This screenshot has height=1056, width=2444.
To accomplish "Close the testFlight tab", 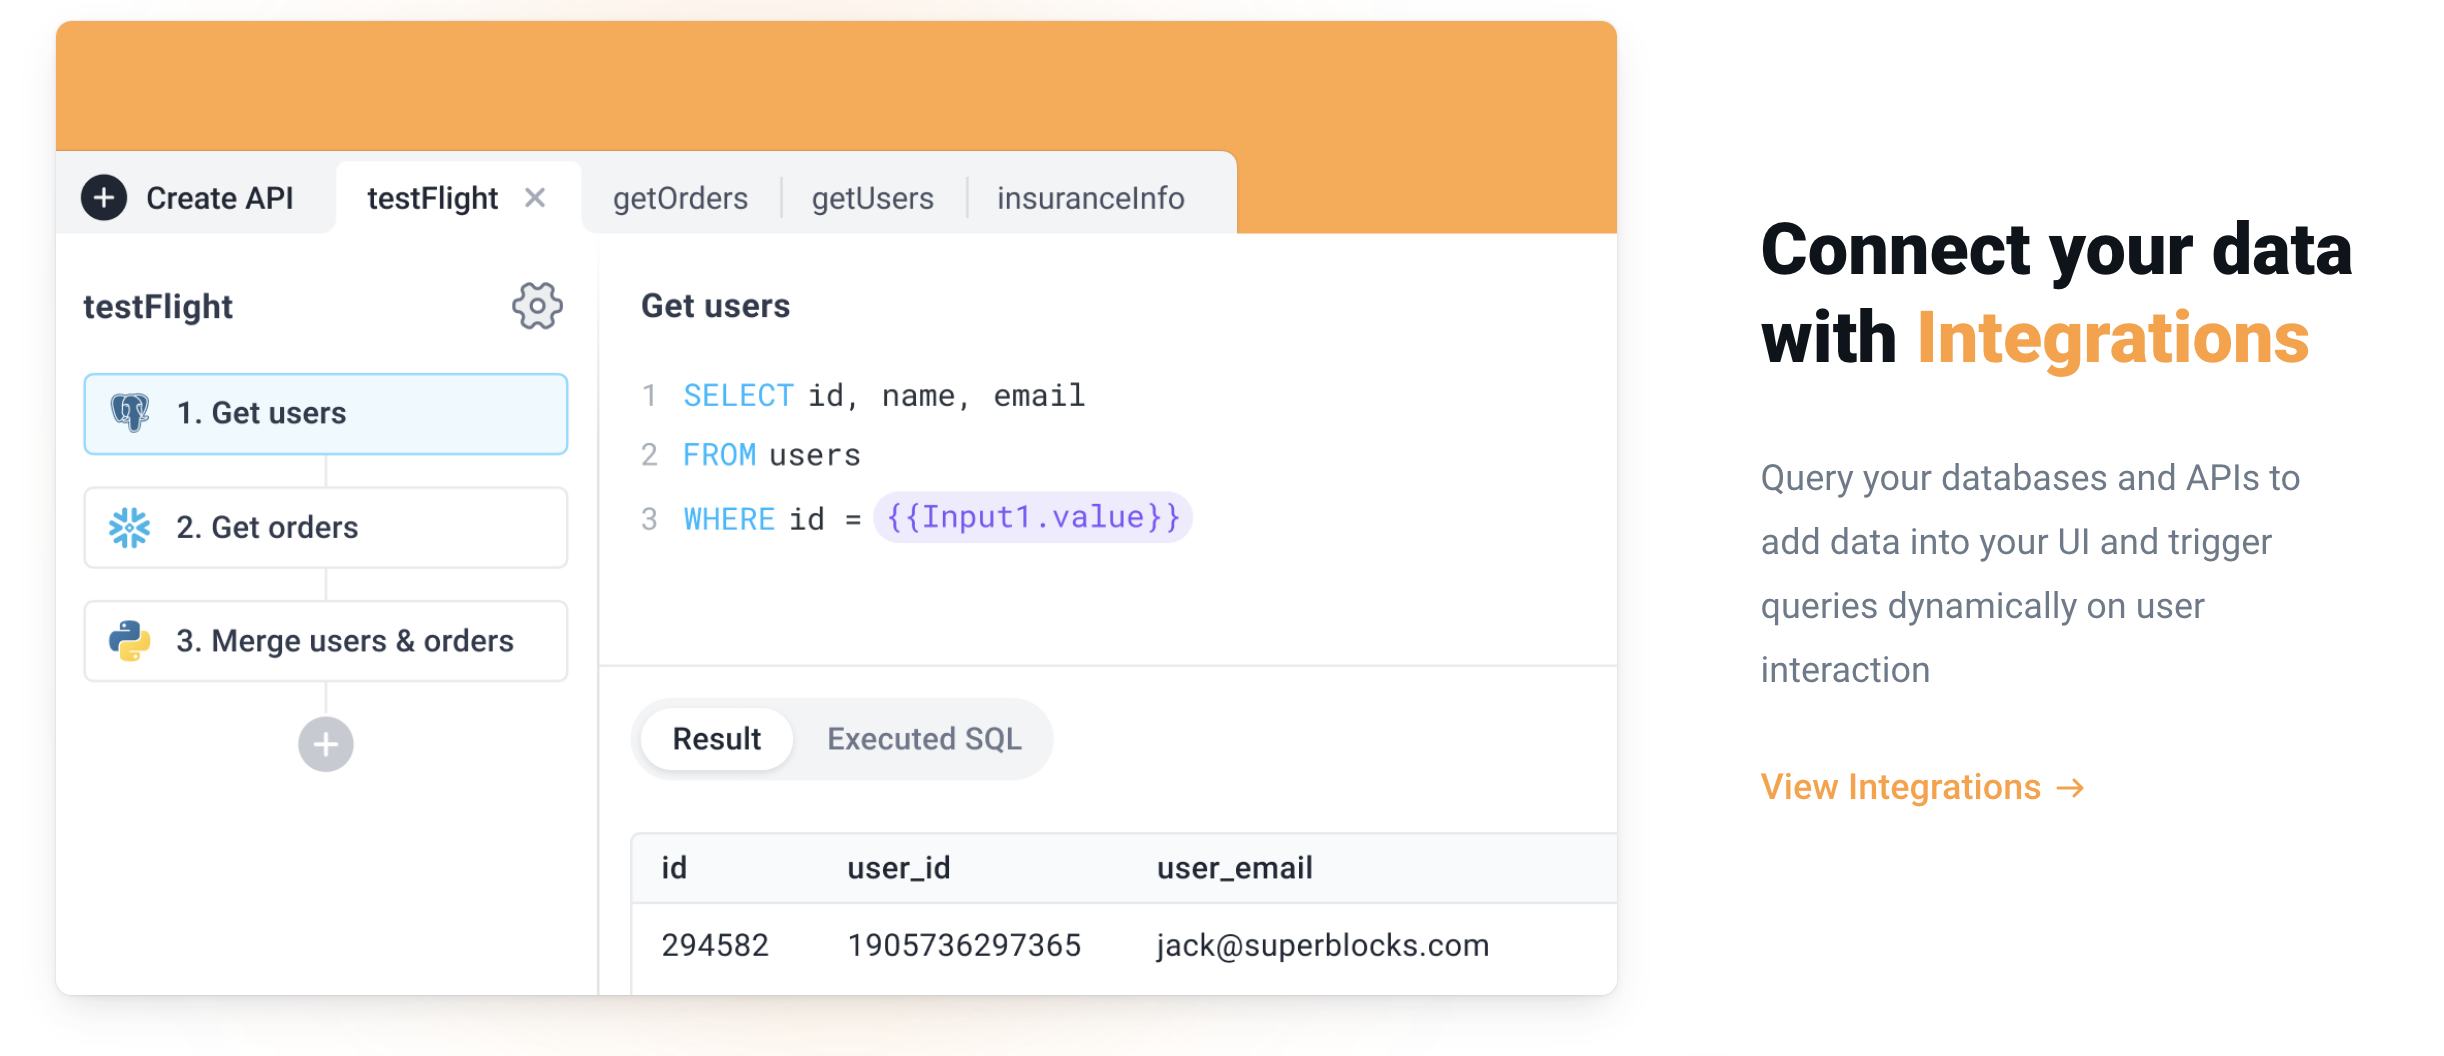I will 535,198.
